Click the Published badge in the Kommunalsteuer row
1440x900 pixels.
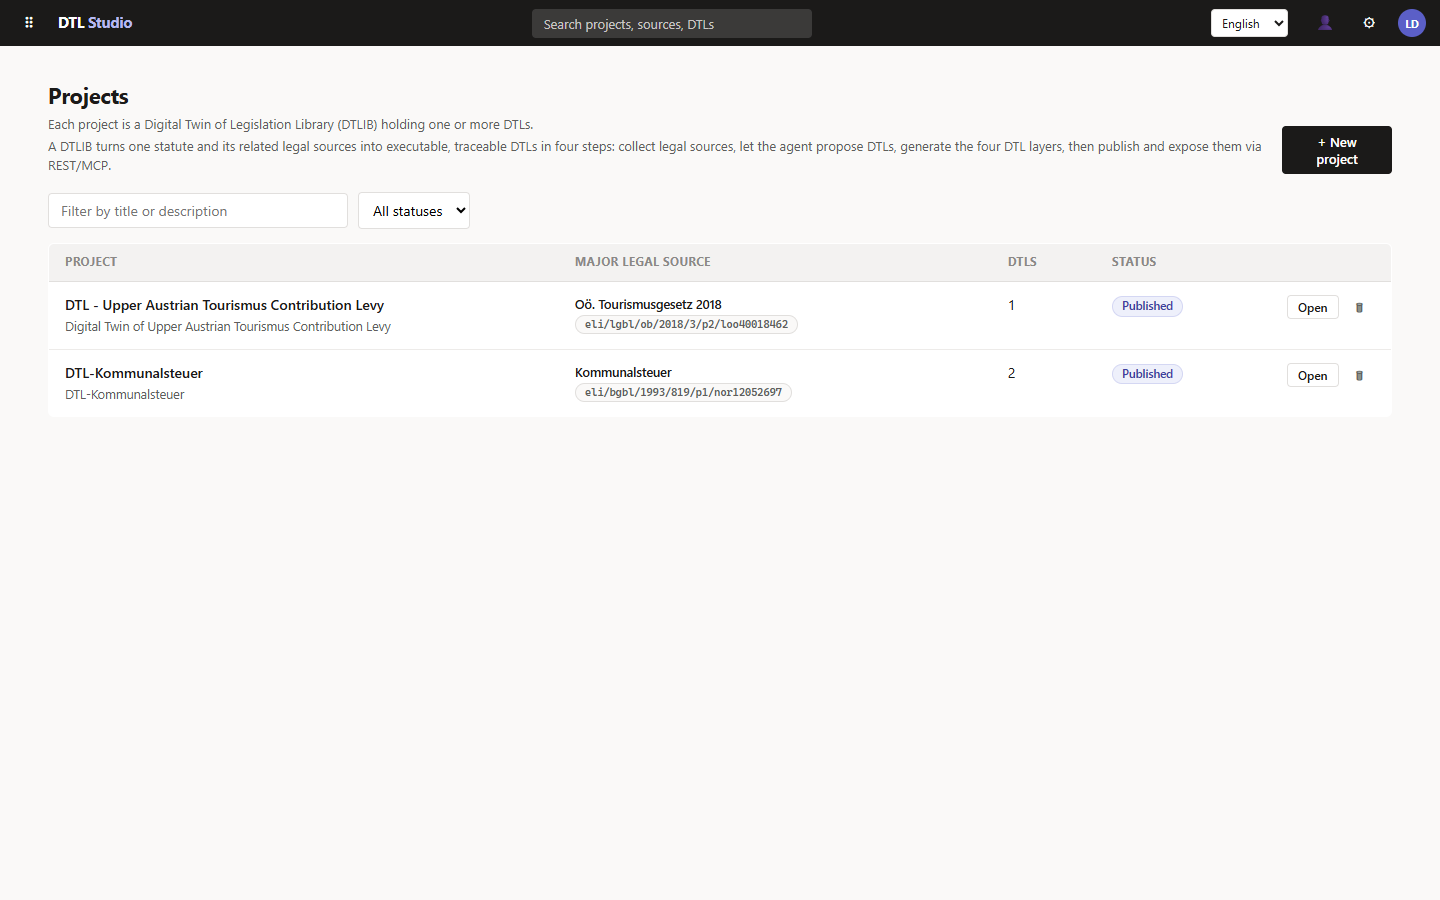click(x=1147, y=374)
